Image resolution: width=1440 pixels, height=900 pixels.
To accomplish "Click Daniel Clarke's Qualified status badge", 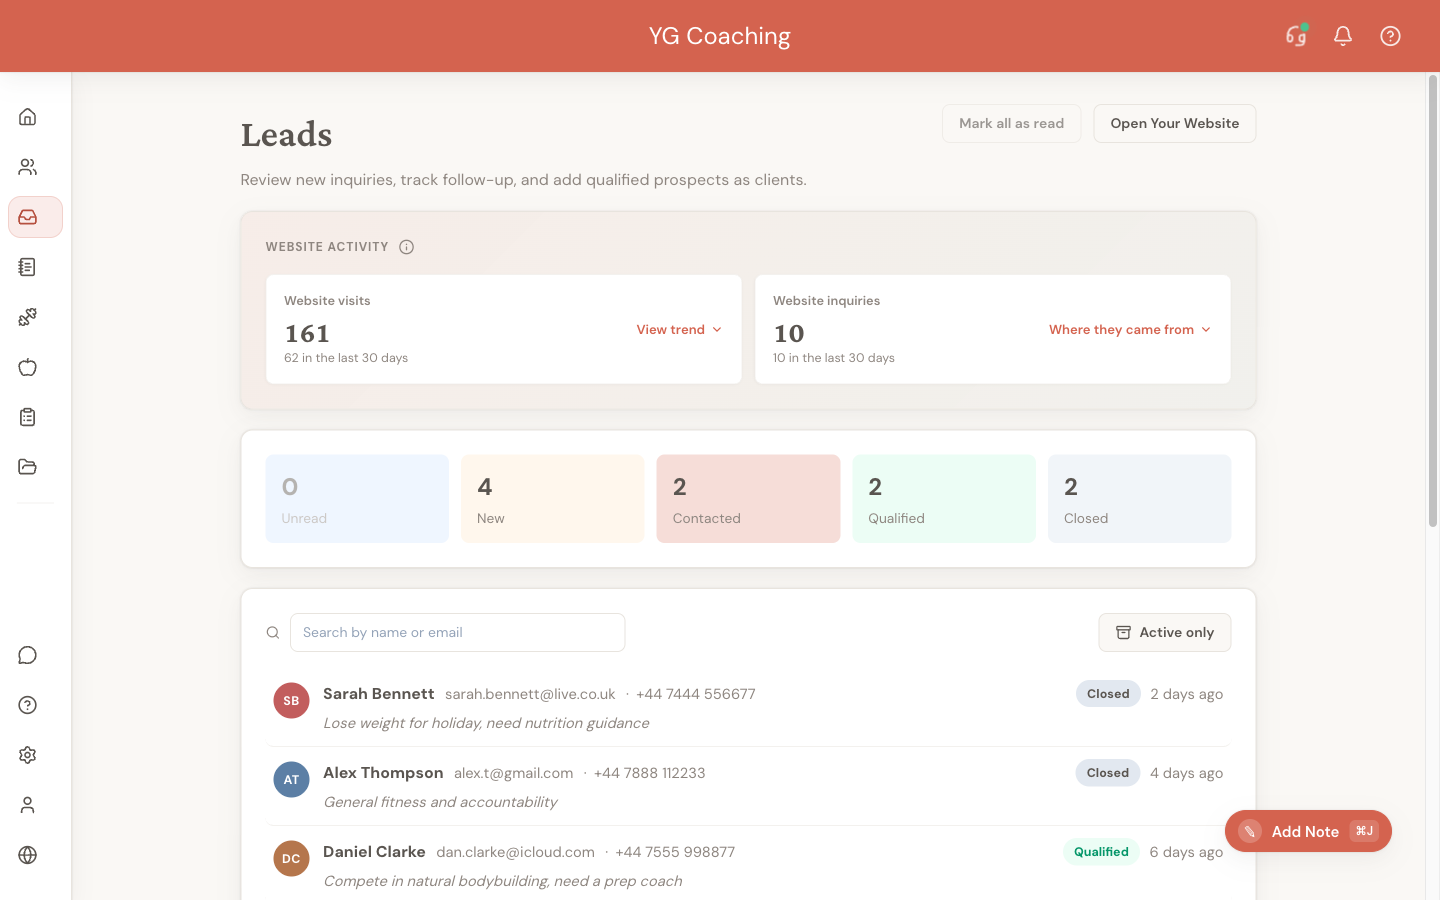I will click(x=1101, y=852).
